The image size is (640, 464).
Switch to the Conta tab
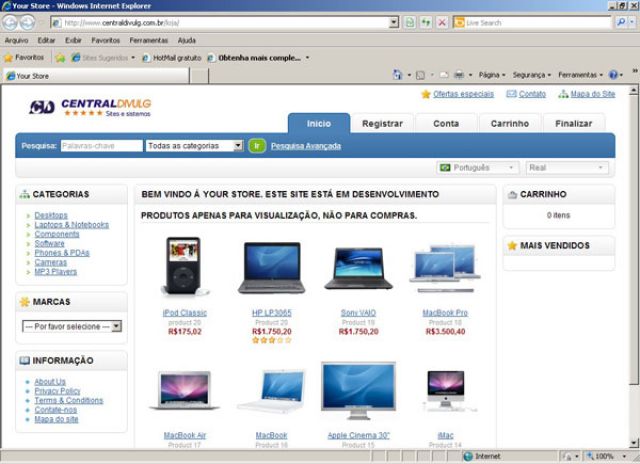pyautogui.click(x=446, y=124)
